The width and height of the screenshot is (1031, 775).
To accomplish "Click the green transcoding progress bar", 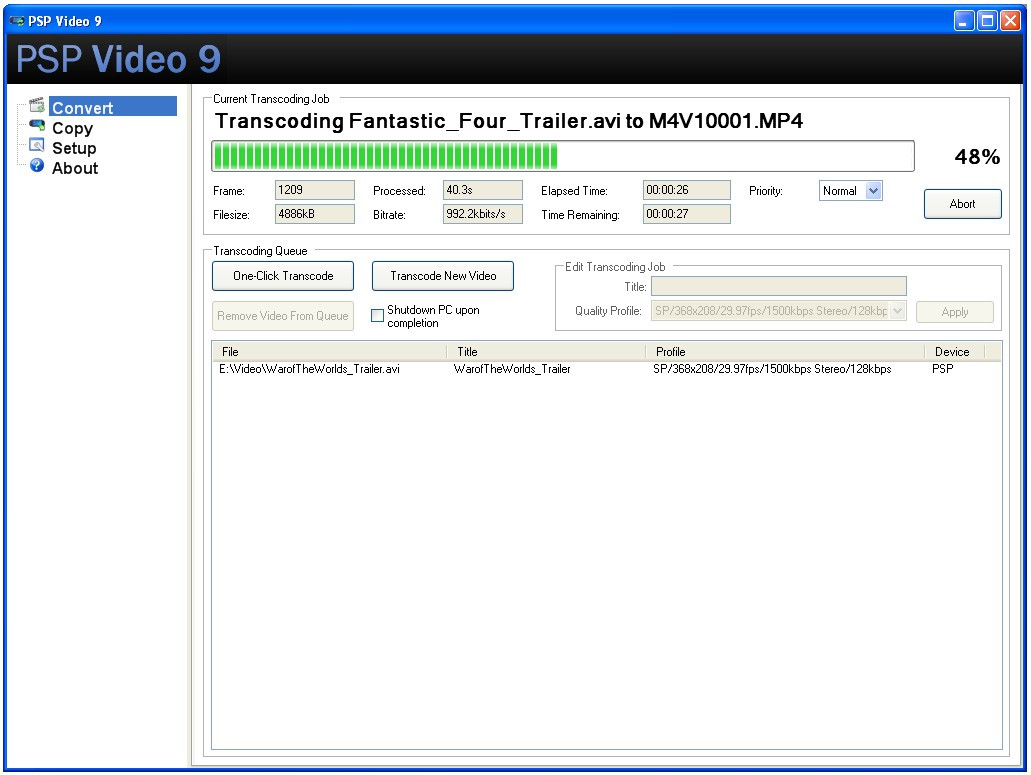I will pos(563,156).
